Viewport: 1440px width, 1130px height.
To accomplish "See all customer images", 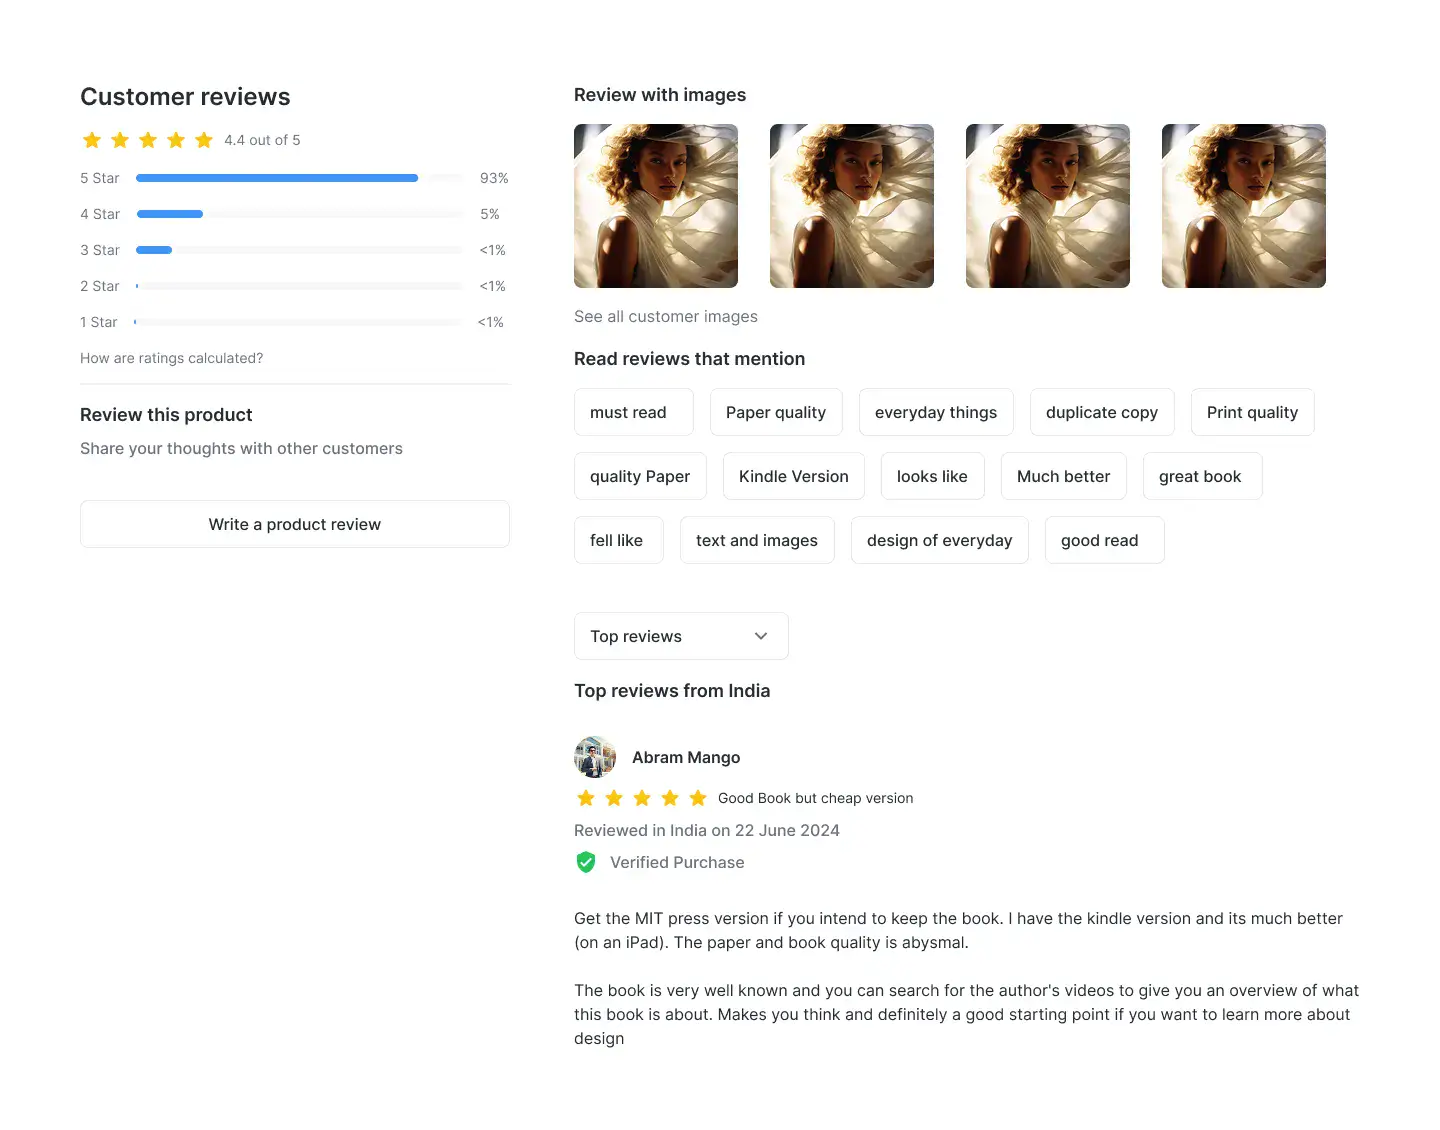I will [666, 316].
